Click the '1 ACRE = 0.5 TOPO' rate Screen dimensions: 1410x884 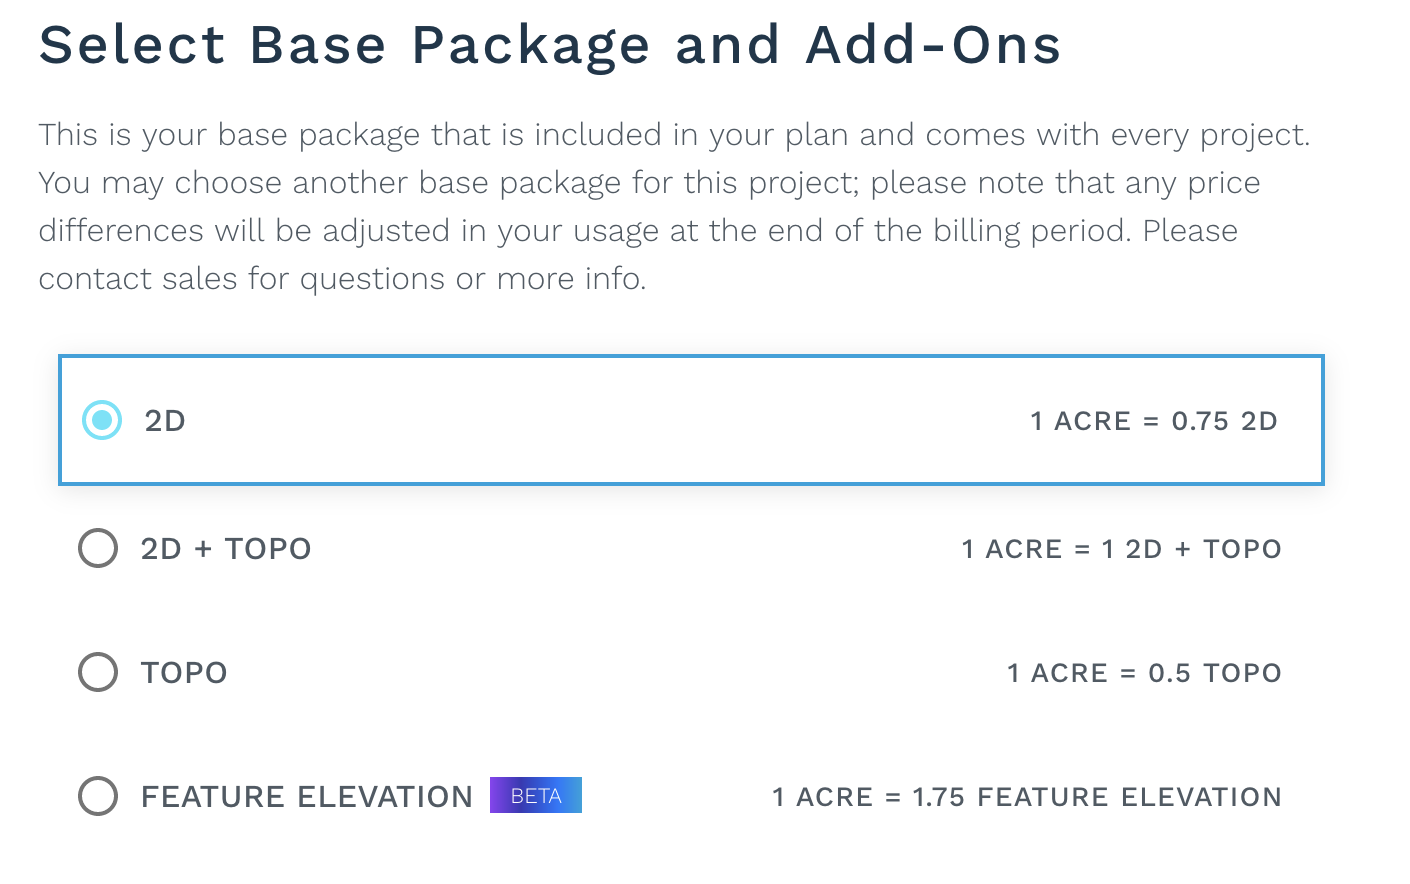(1144, 673)
